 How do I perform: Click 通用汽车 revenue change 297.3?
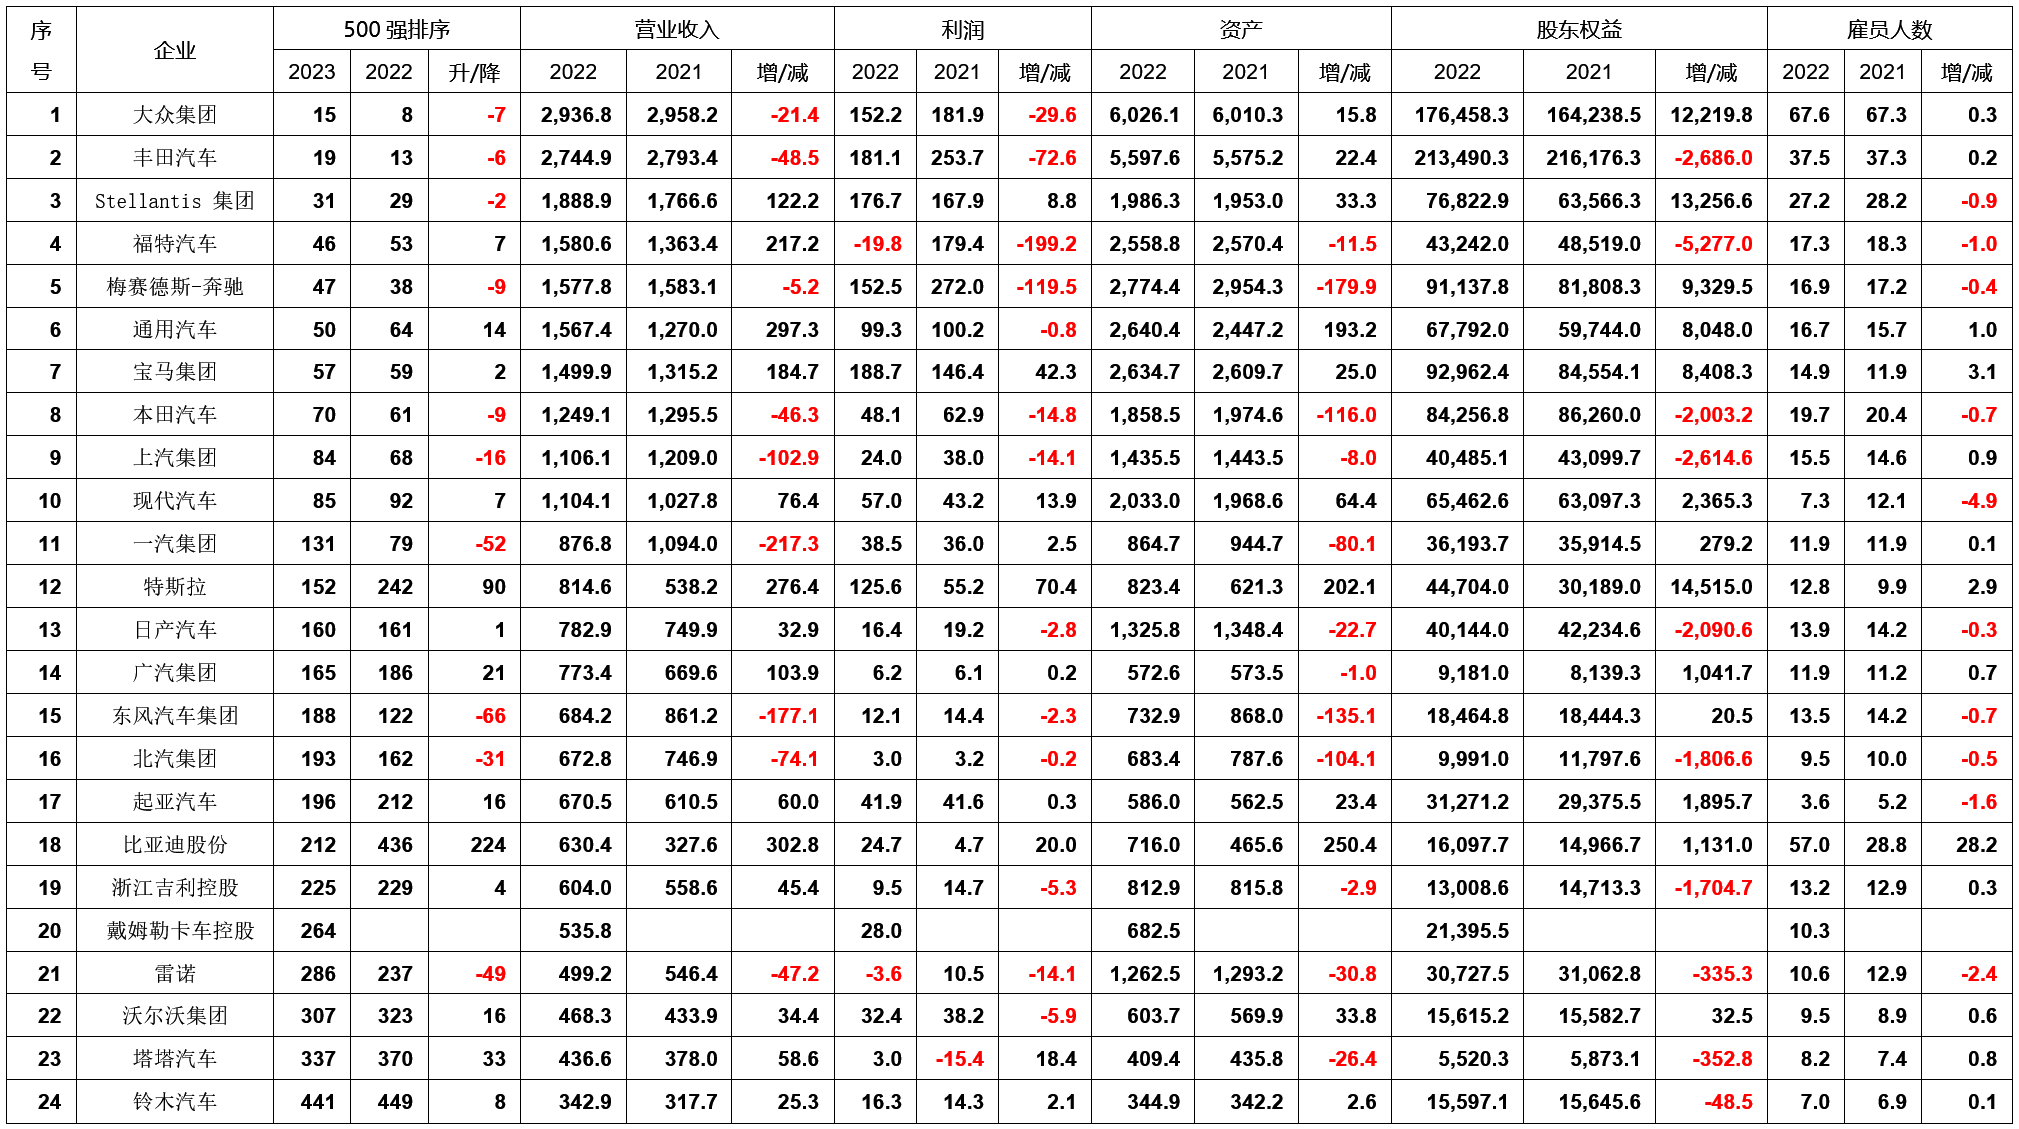[x=792, y=330]
